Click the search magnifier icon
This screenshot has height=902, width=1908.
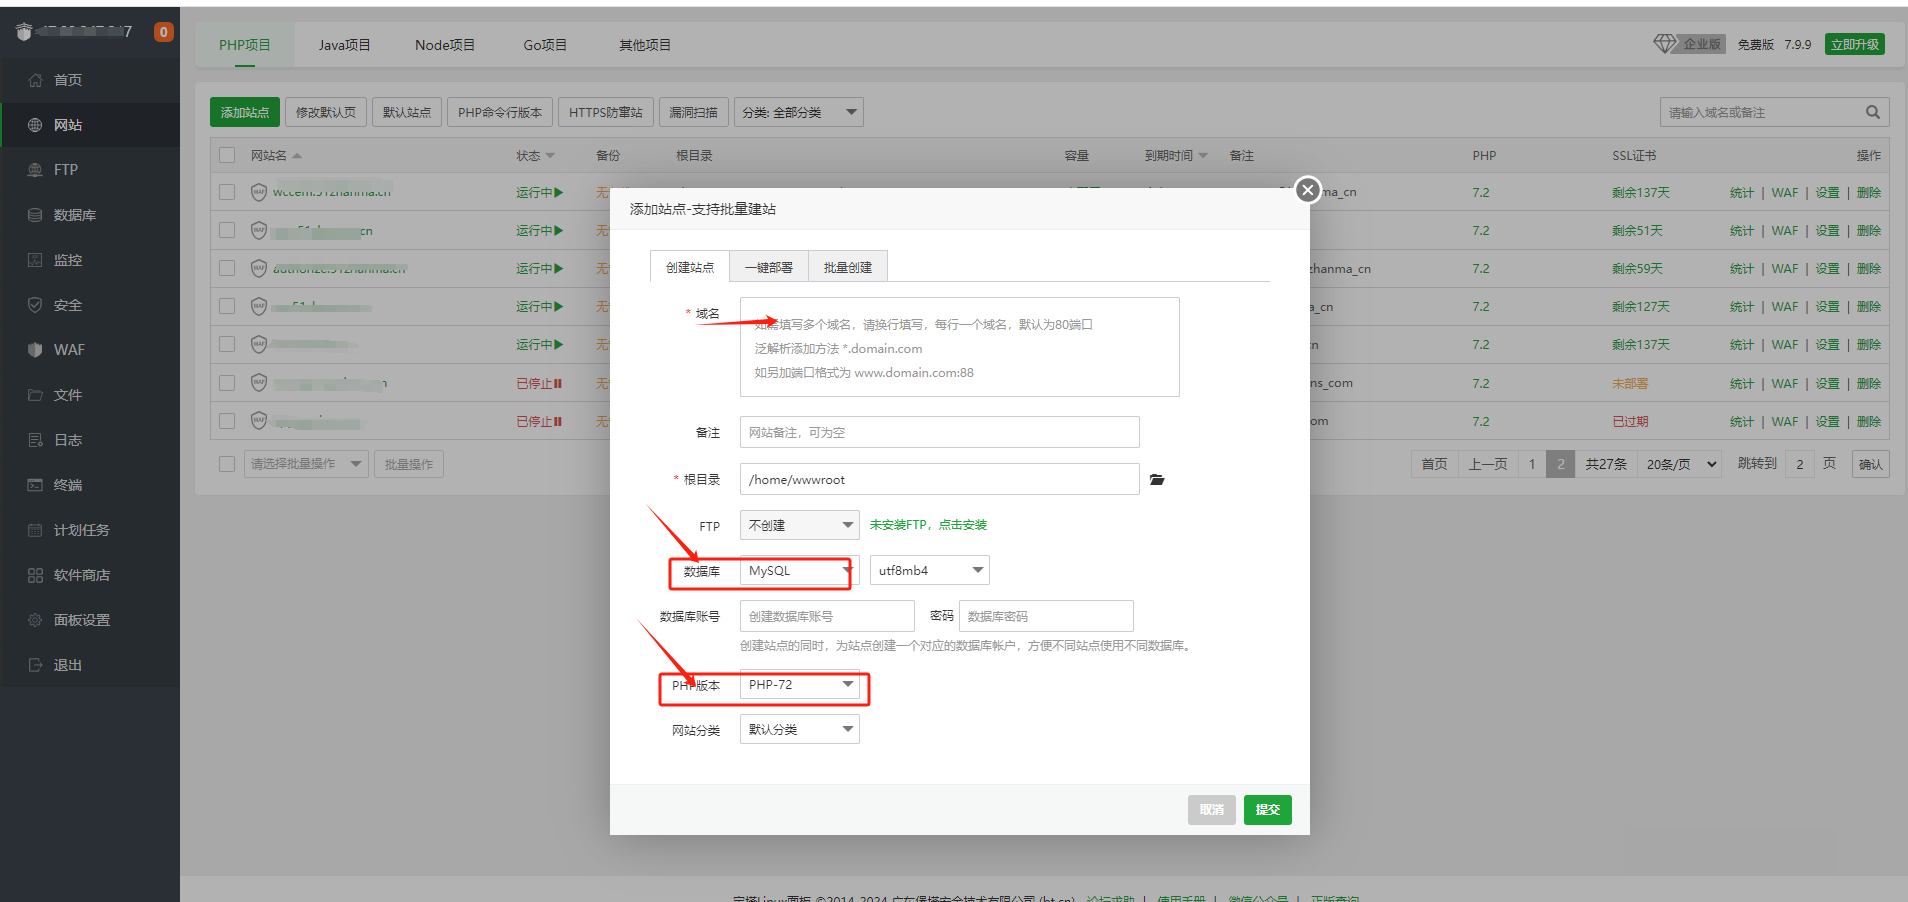(x=1872, y=112)
